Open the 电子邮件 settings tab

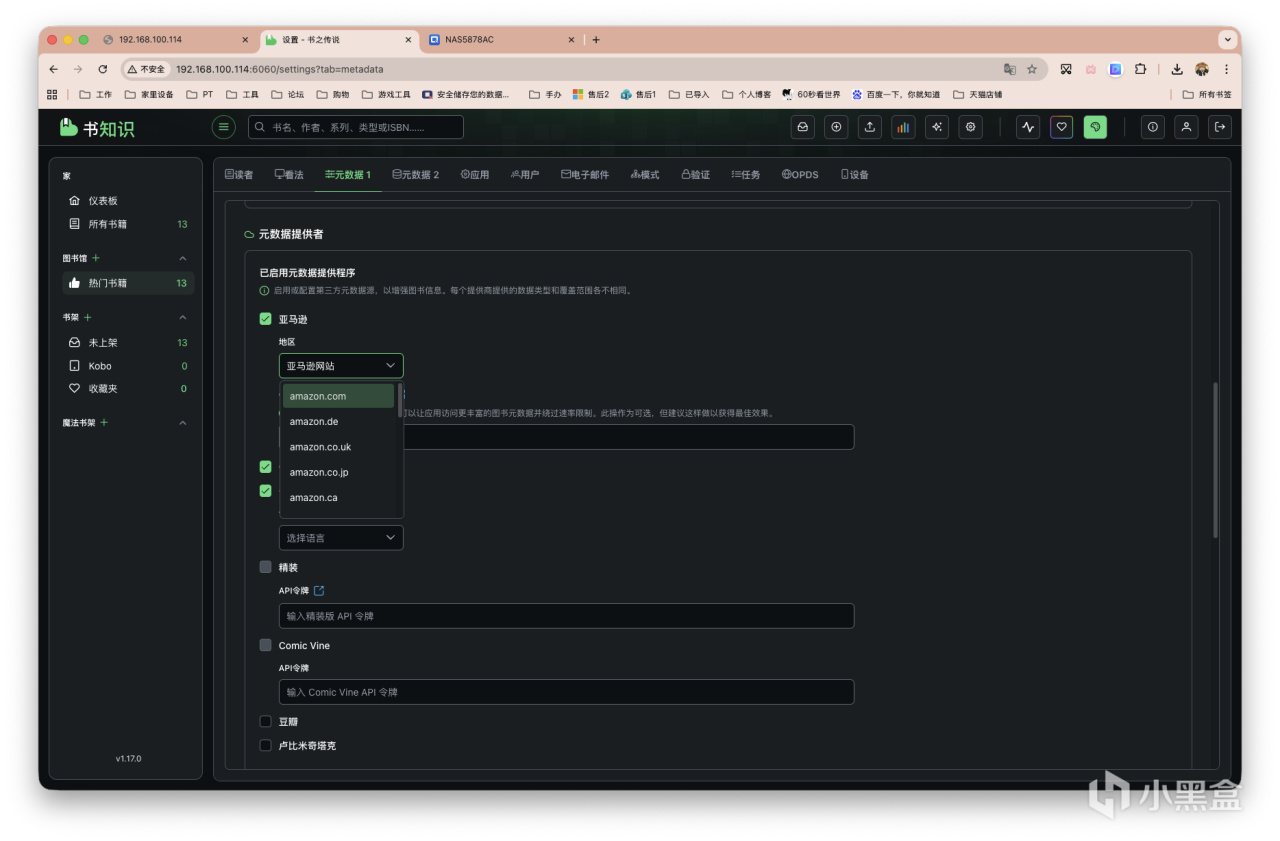585,175
